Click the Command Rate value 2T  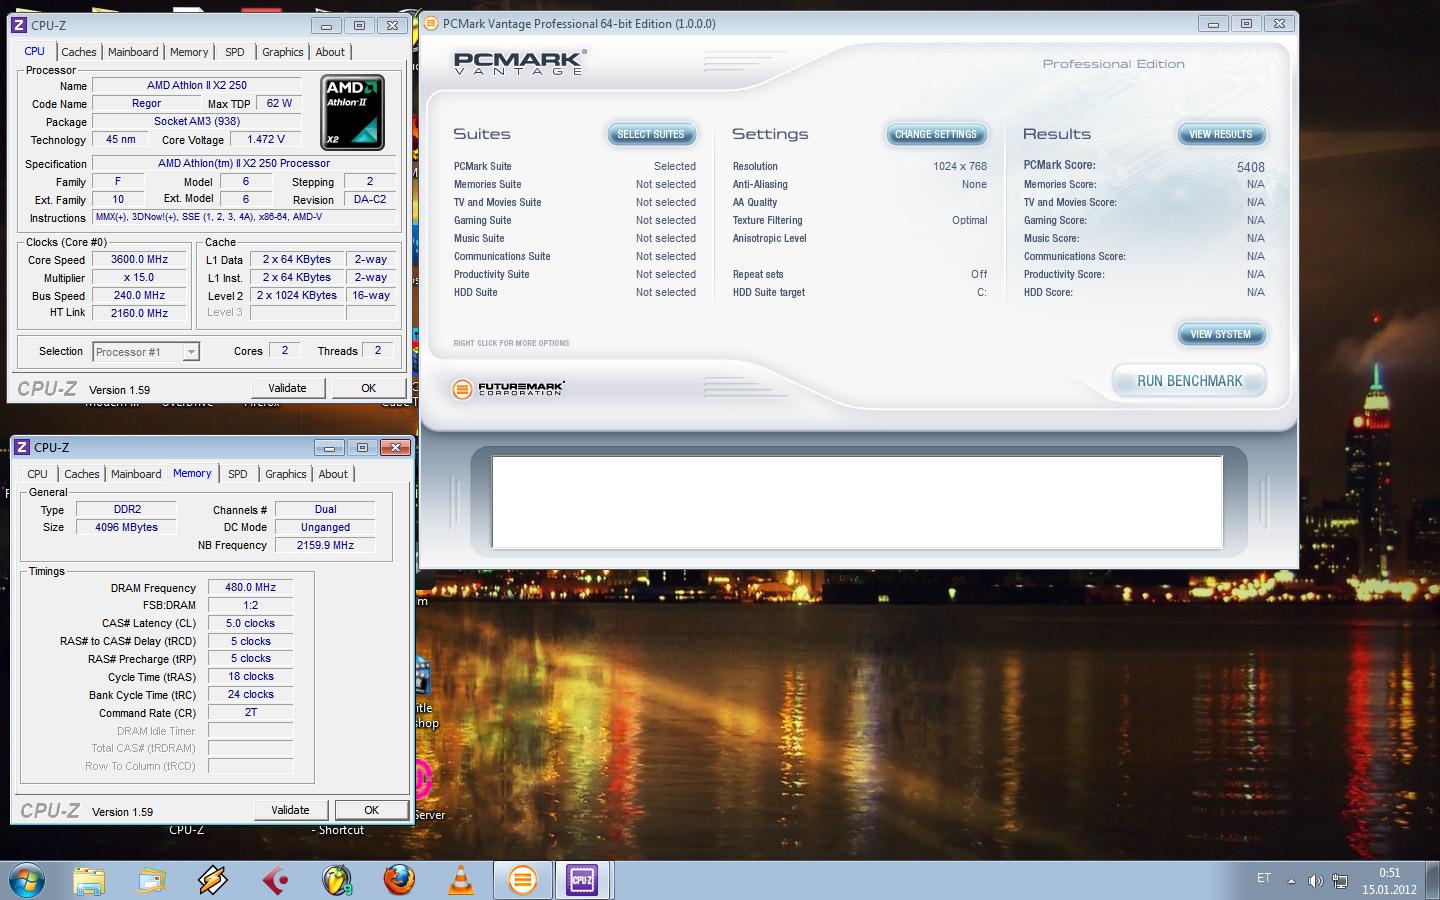click(x=250, y=712)
